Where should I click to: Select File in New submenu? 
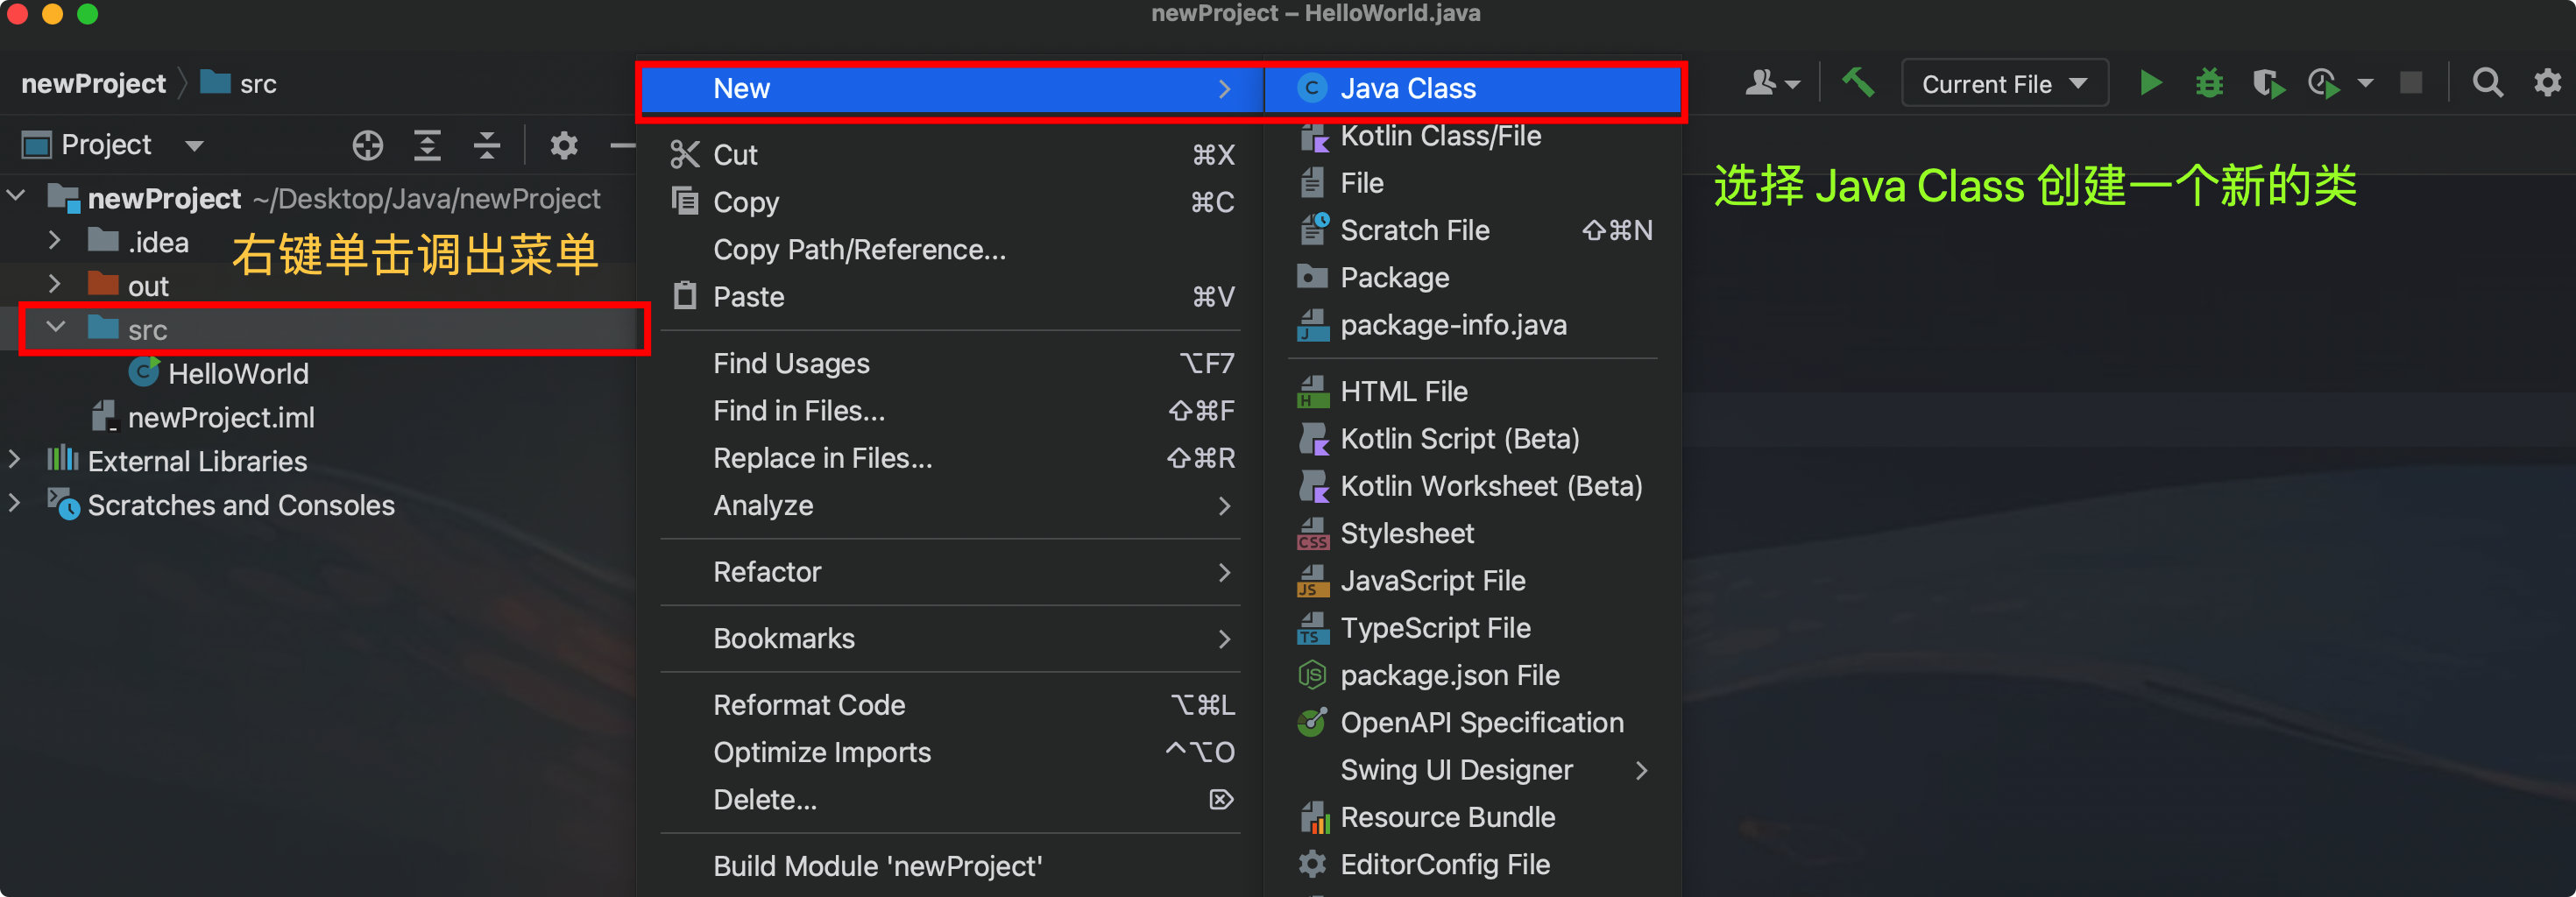click(1473, 183)
